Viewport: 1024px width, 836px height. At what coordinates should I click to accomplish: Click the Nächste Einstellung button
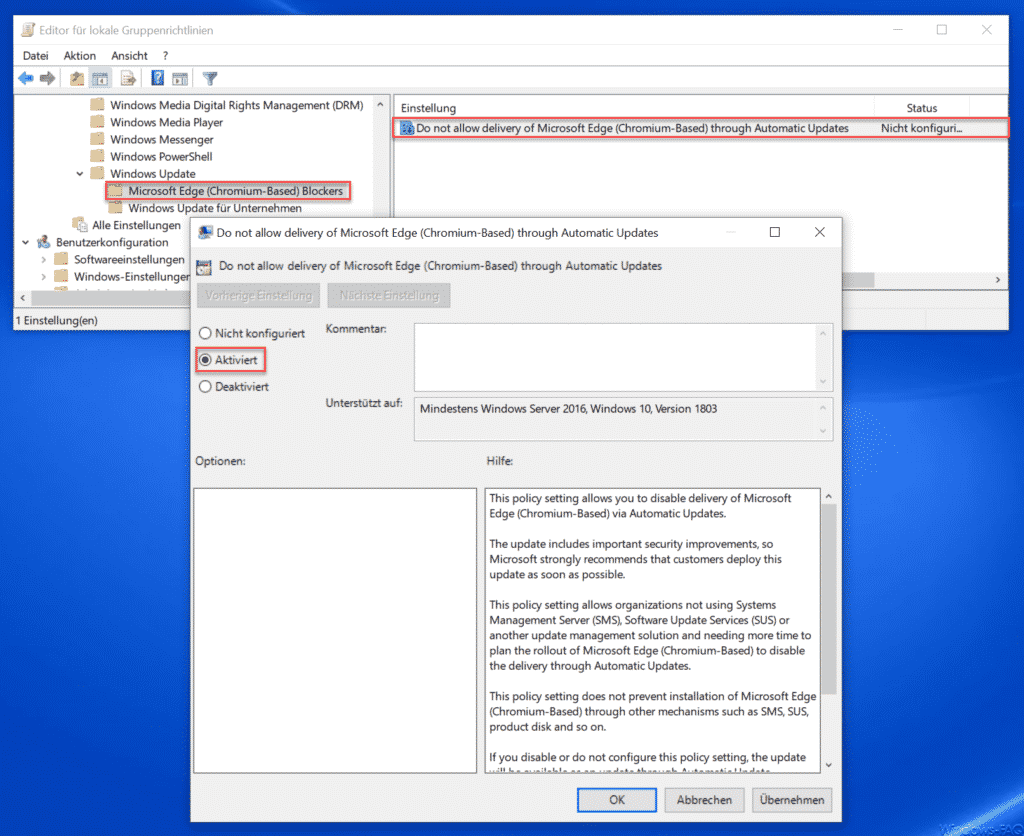coord(389,295)
